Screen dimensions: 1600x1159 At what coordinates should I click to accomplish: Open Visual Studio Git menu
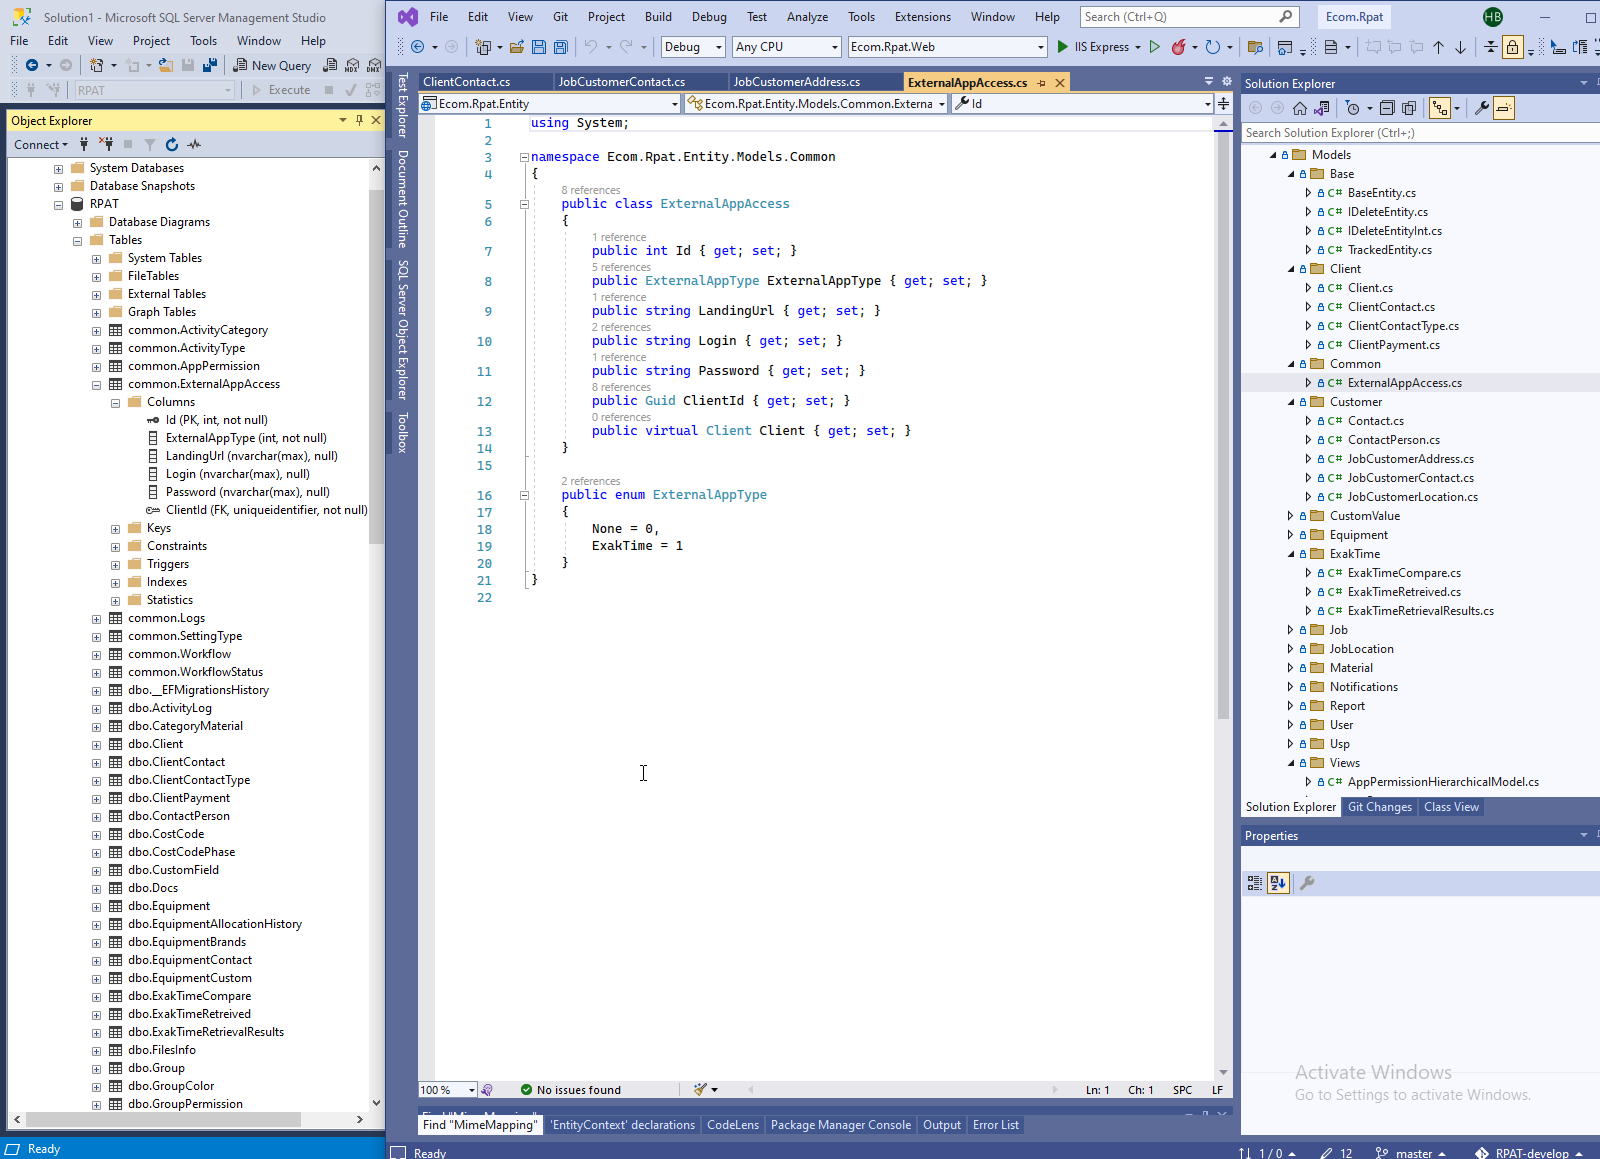tap(560, 17)
